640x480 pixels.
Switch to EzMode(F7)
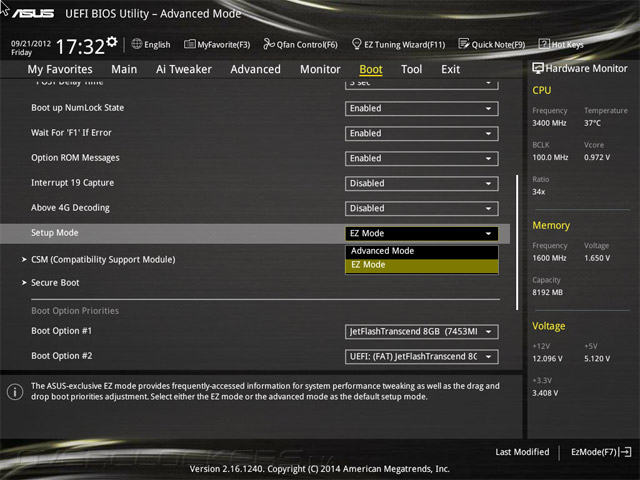click(601, 452)
